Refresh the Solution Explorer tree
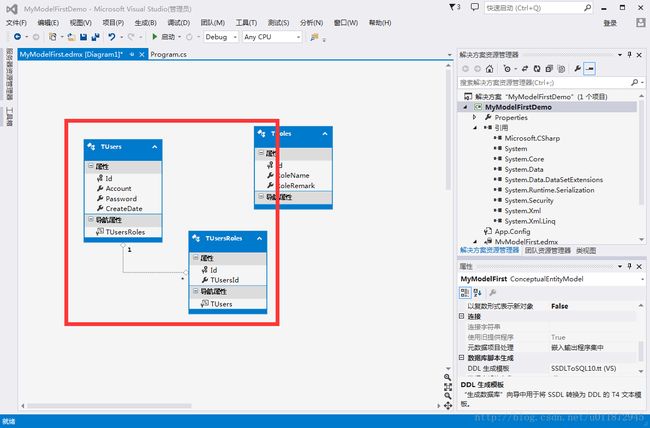Screen dimensions: 650x428 tap(537, 69)
